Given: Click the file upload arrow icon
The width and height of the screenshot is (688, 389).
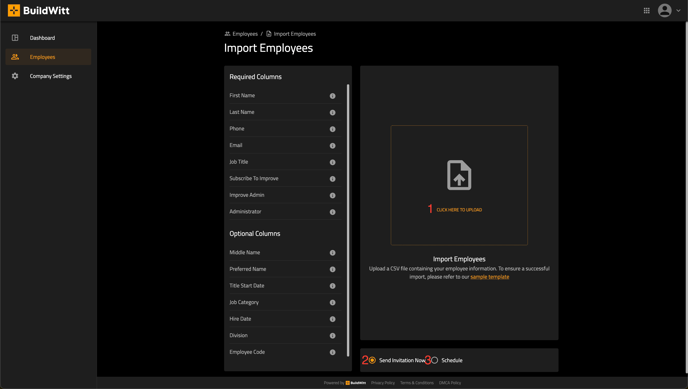Looking at the screenshot, I should pyautogui.click(x=459, y=175).
